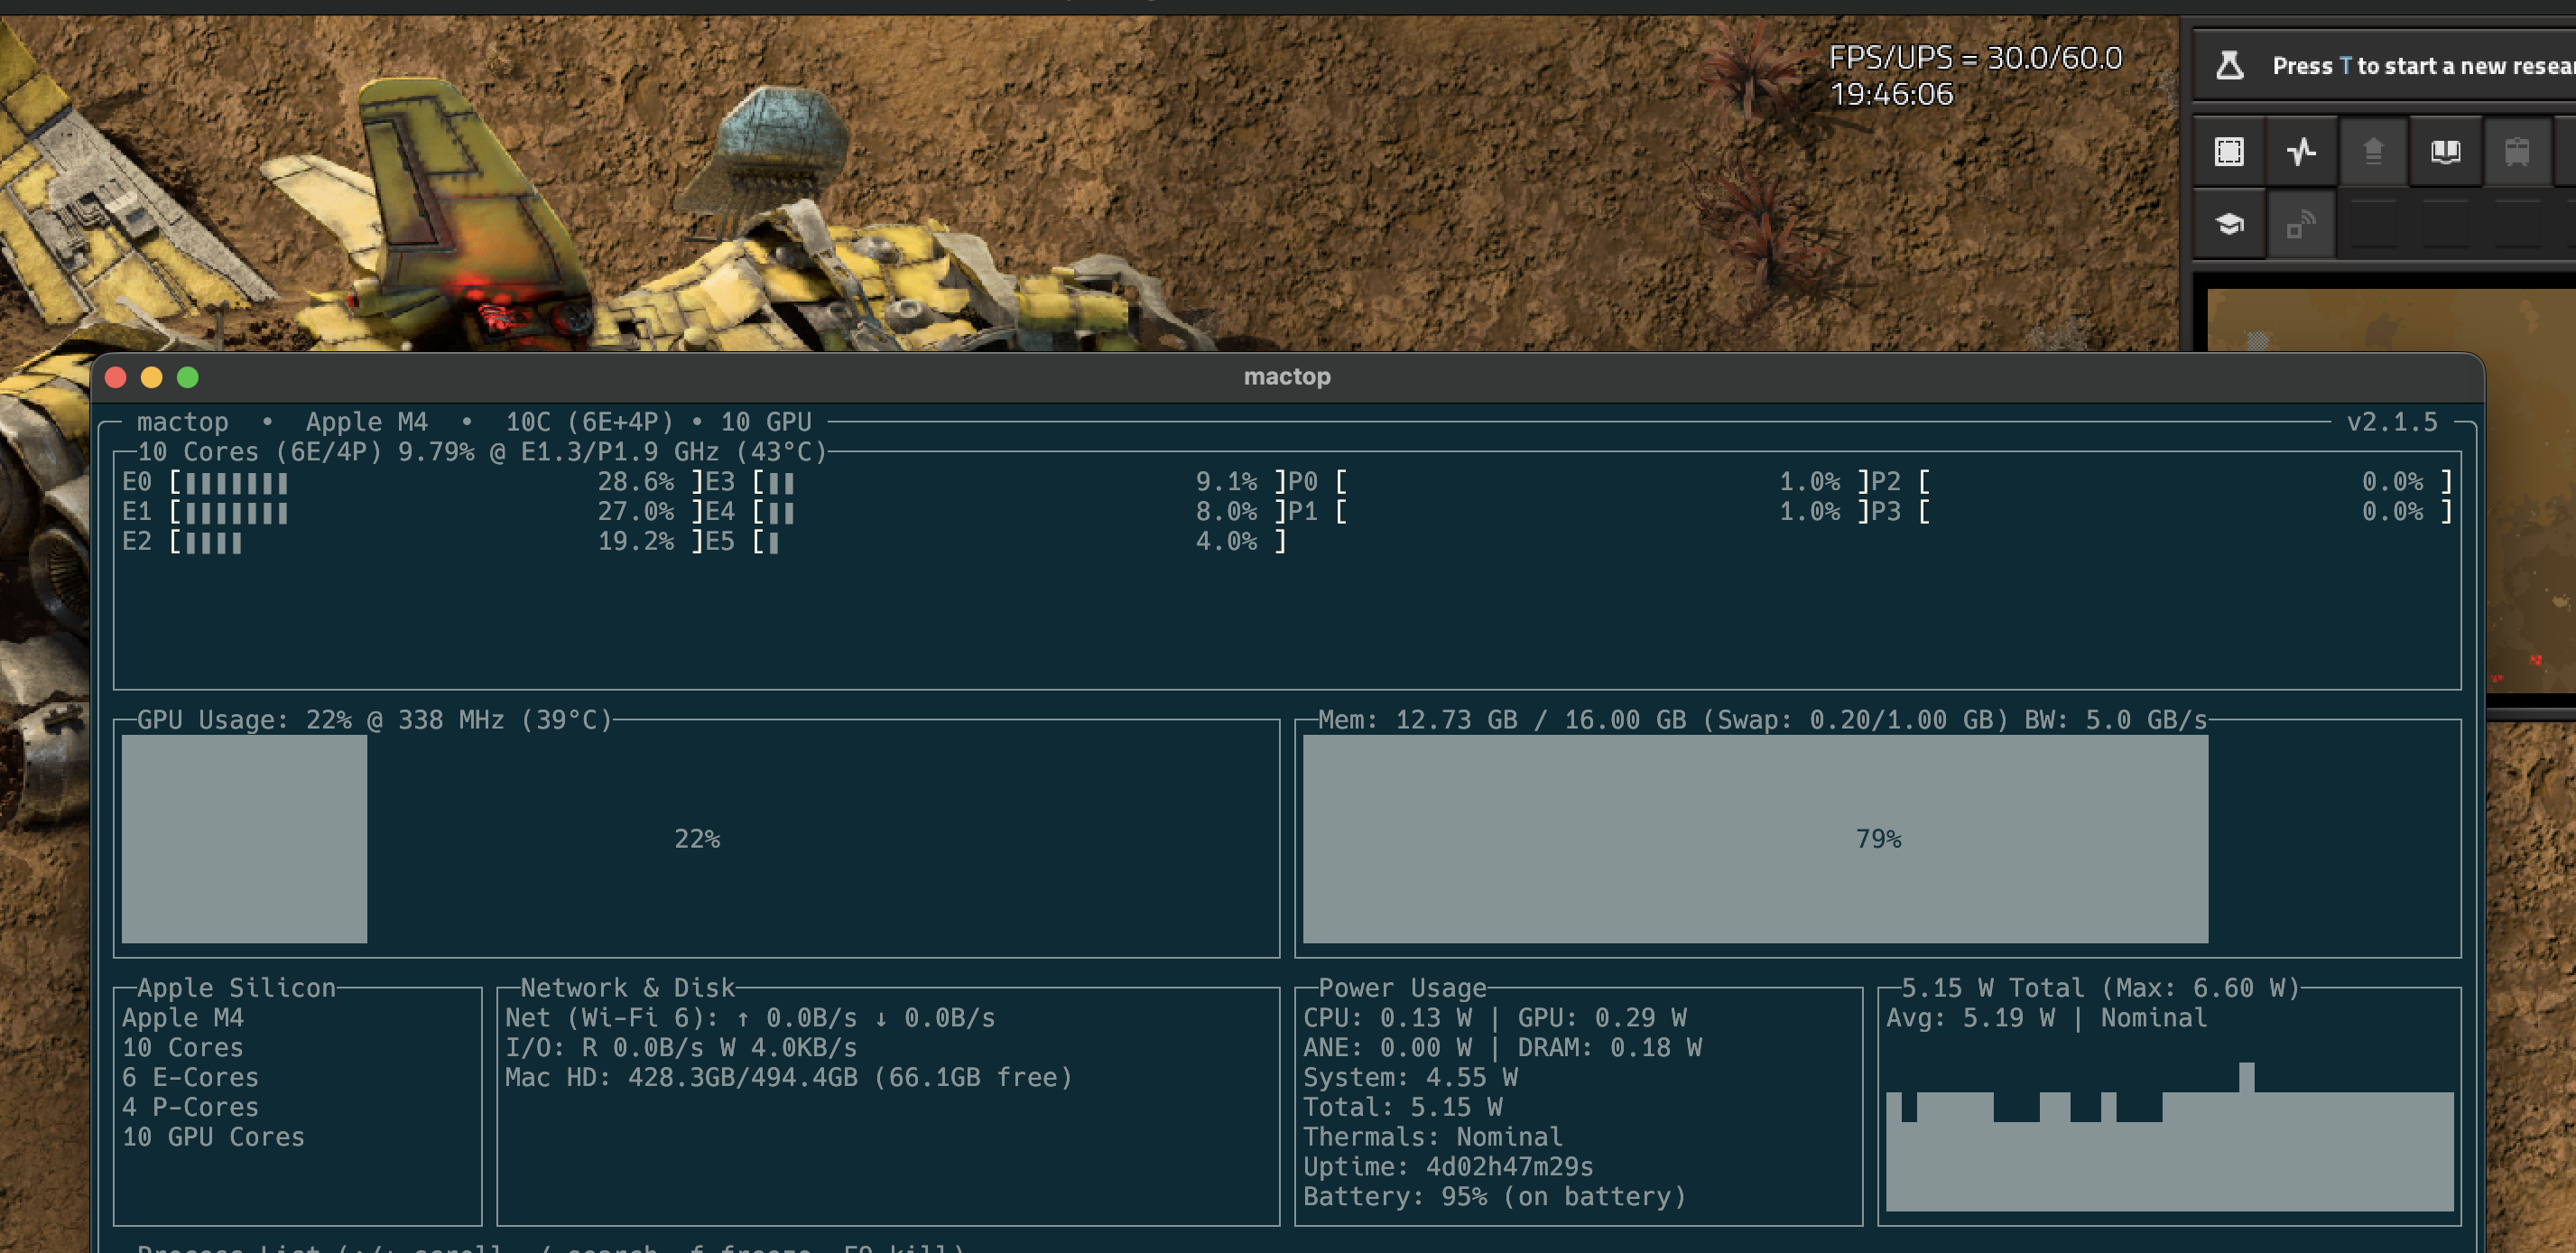Click the 'Net (Wi-Fi 6)' network speed line
Screen dimensions: 2576x1253
pyautogui.click(x=750, y=1018)
